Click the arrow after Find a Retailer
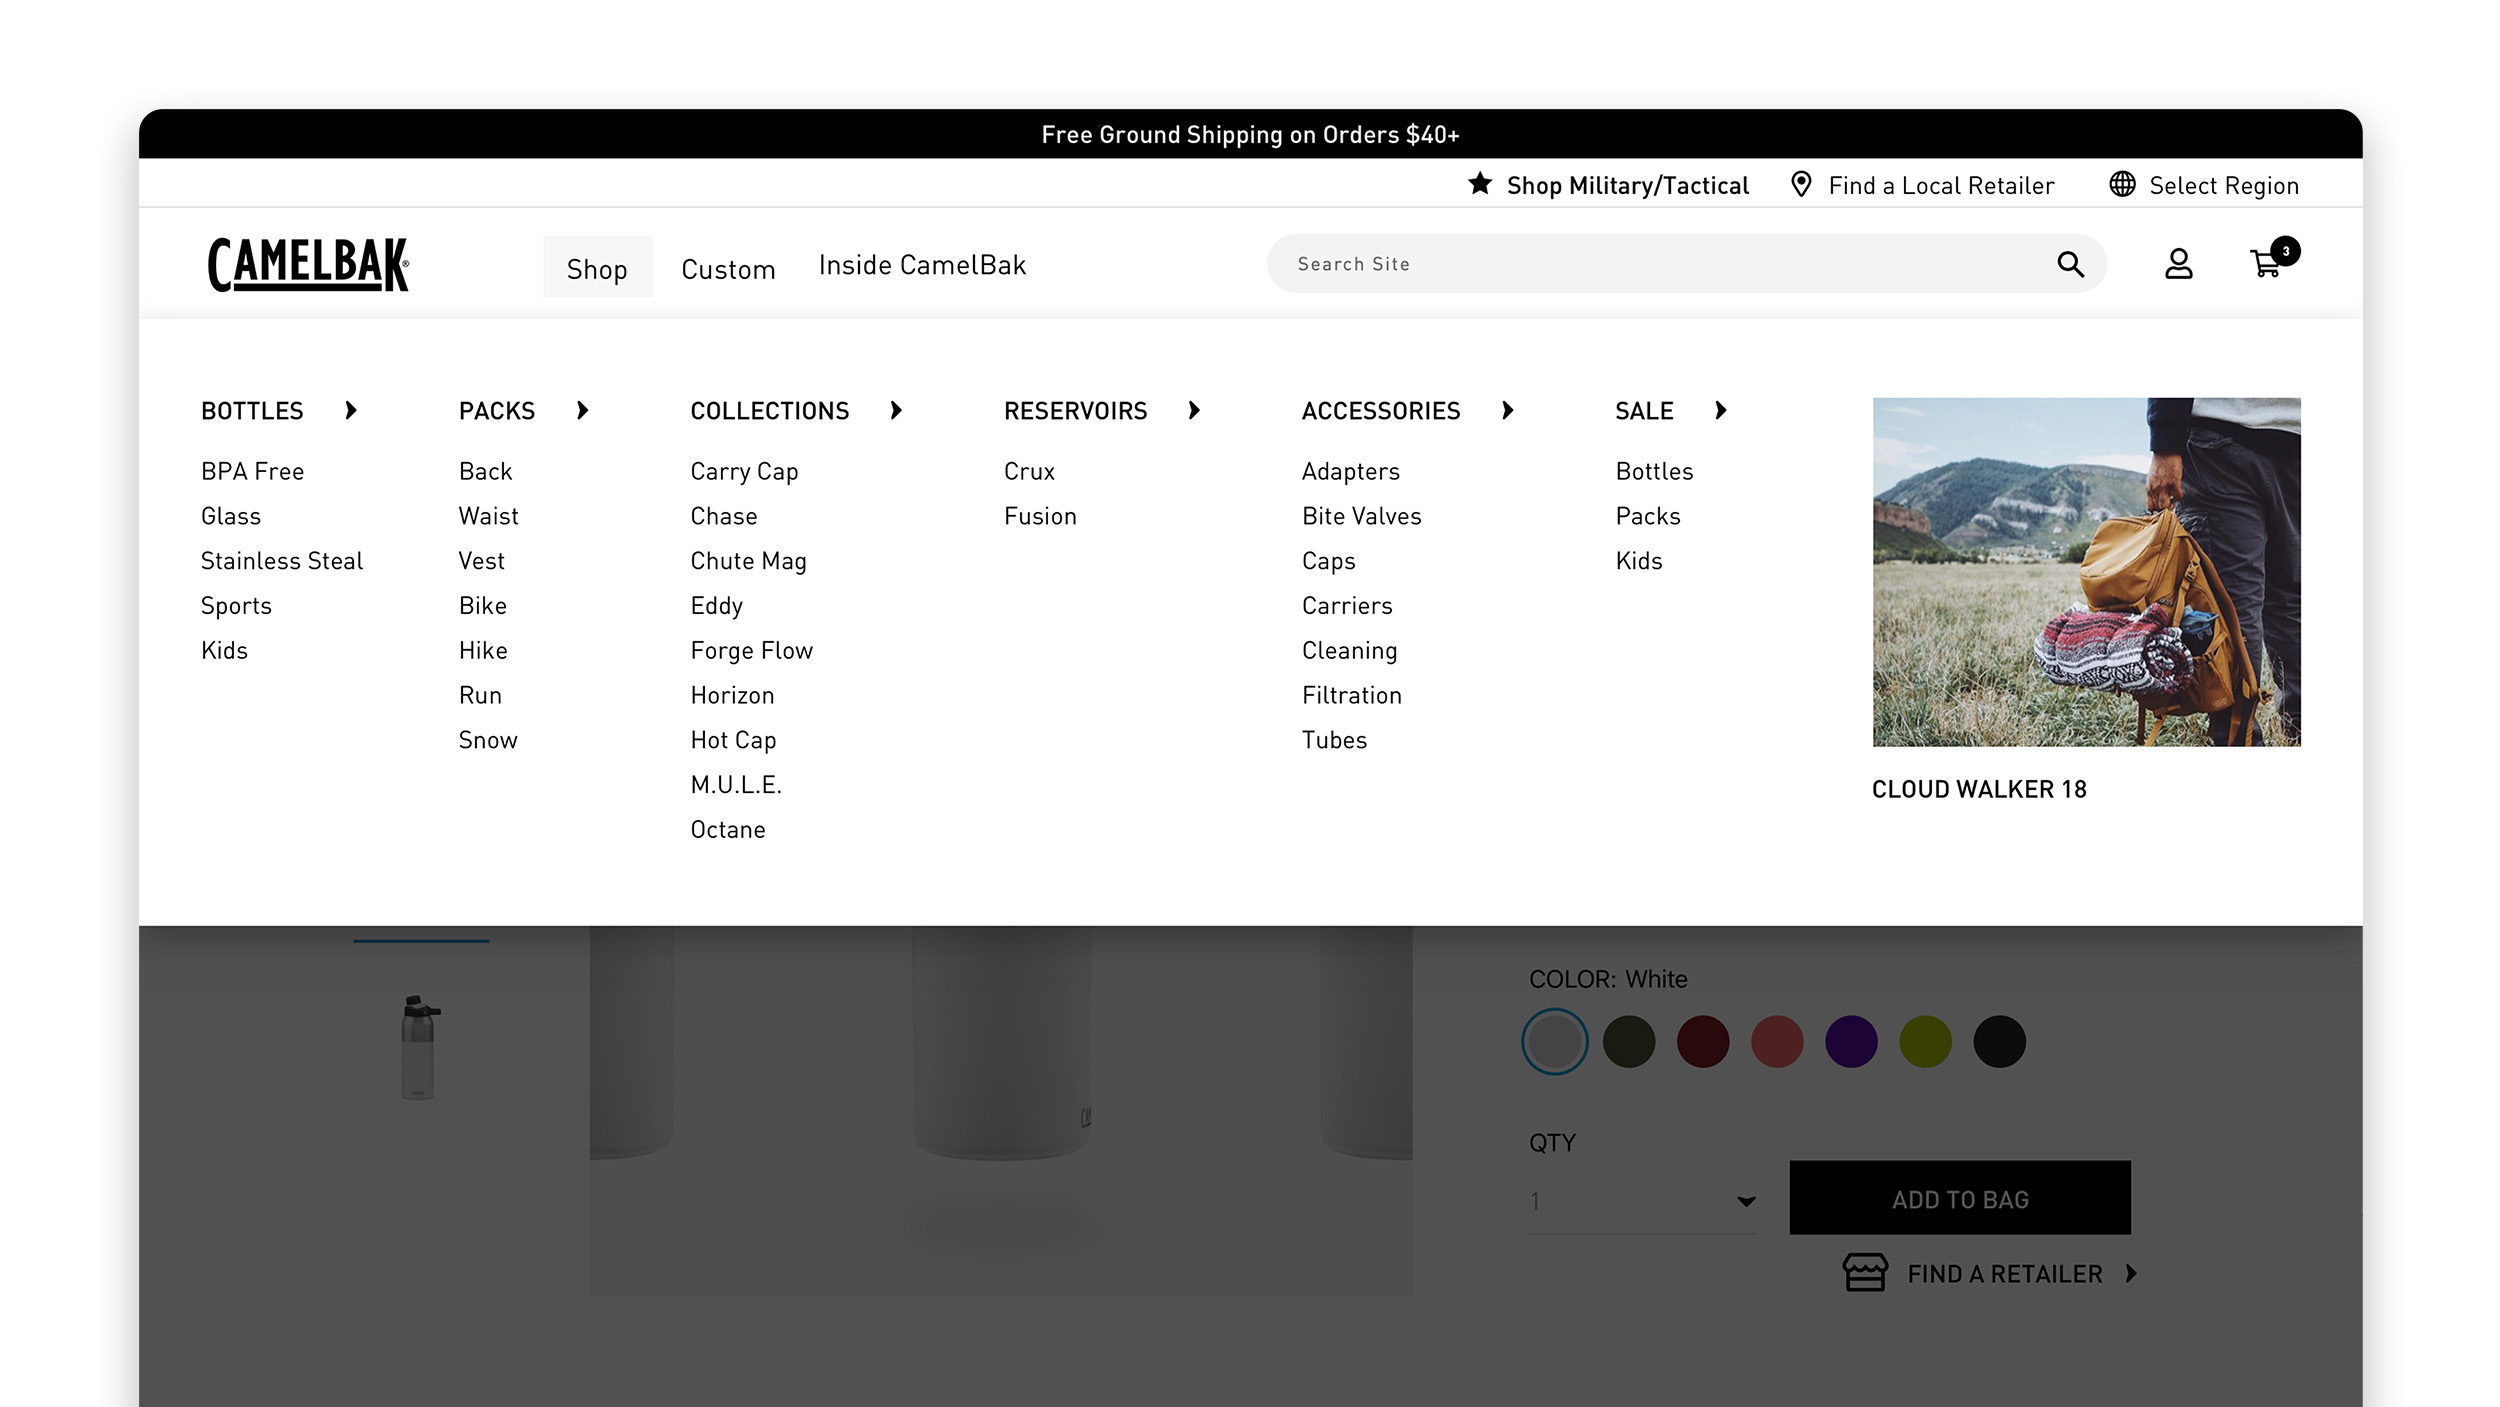2500x1407 pixels. 2131,1273
